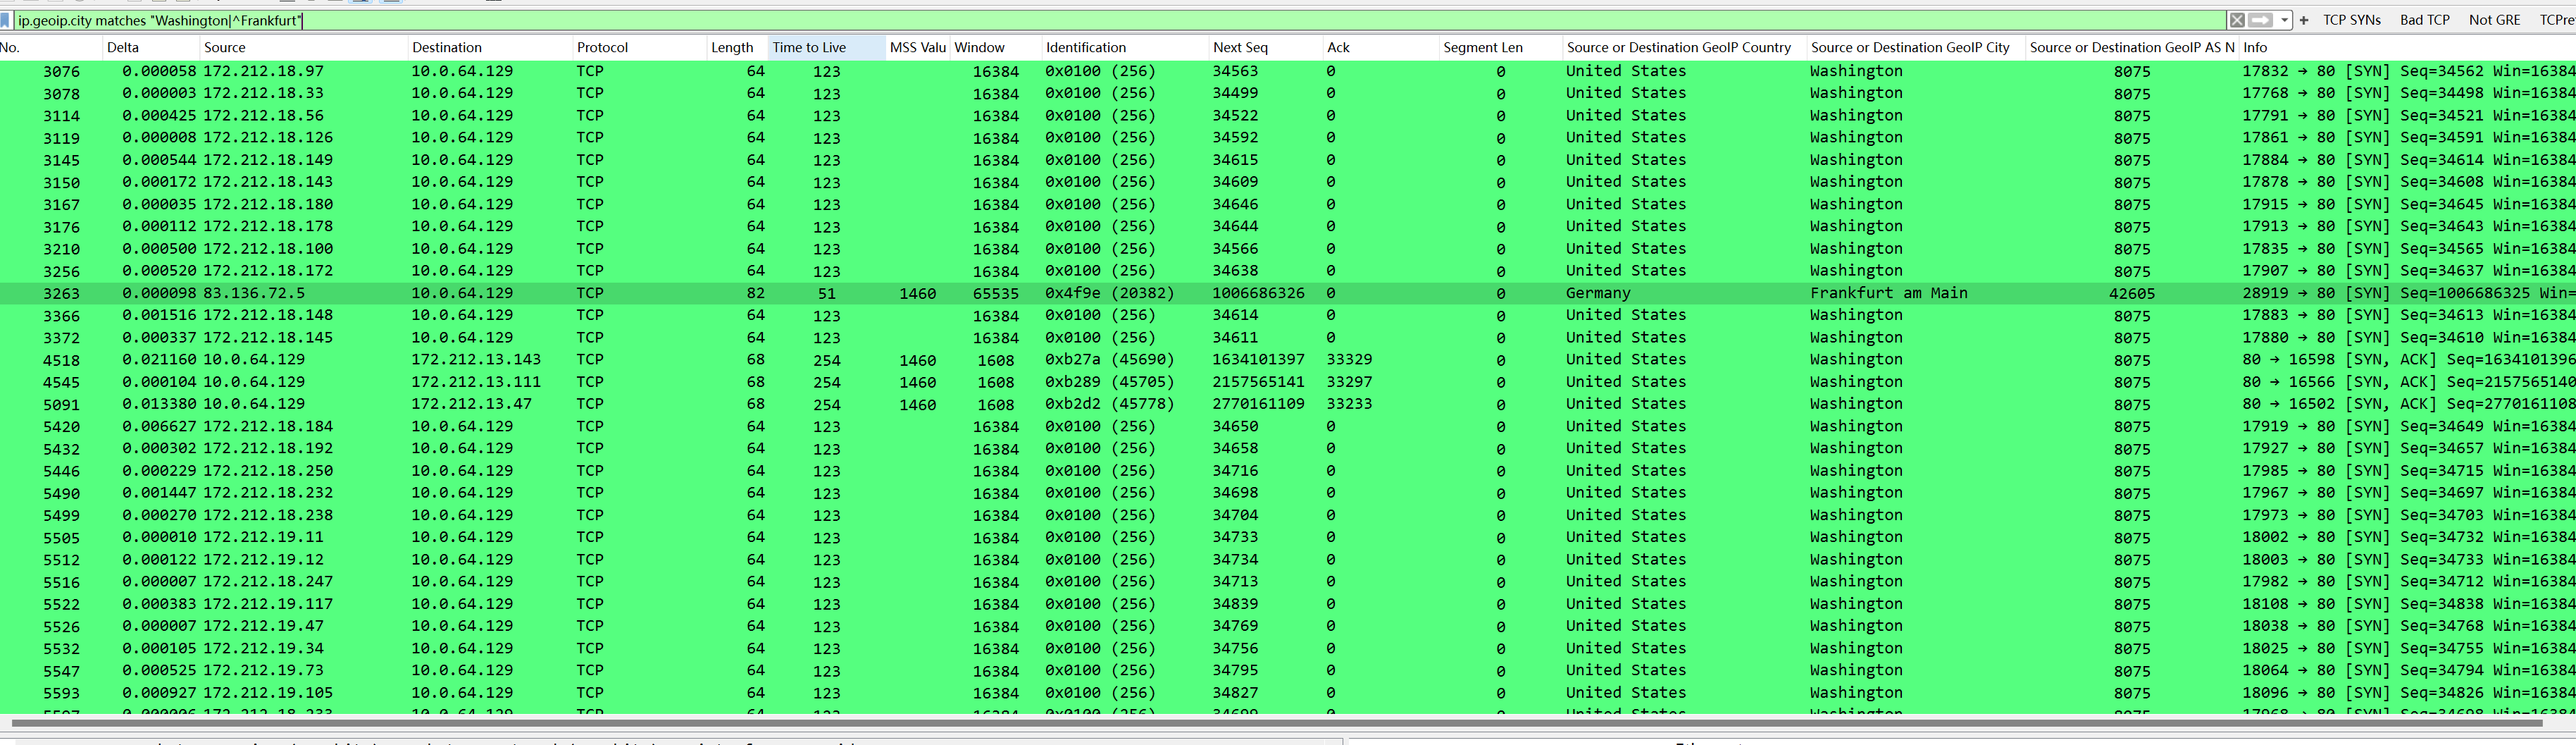Select packet 5091 row number
This screenshot has width=2576, height=745.
[x=61, y=404]
